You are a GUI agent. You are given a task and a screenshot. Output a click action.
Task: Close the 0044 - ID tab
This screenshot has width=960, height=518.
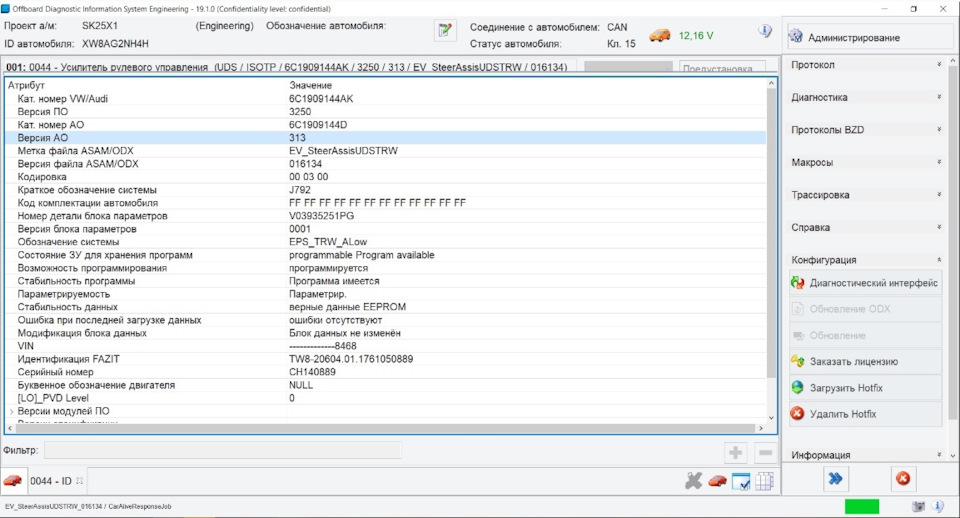point(80,481)
